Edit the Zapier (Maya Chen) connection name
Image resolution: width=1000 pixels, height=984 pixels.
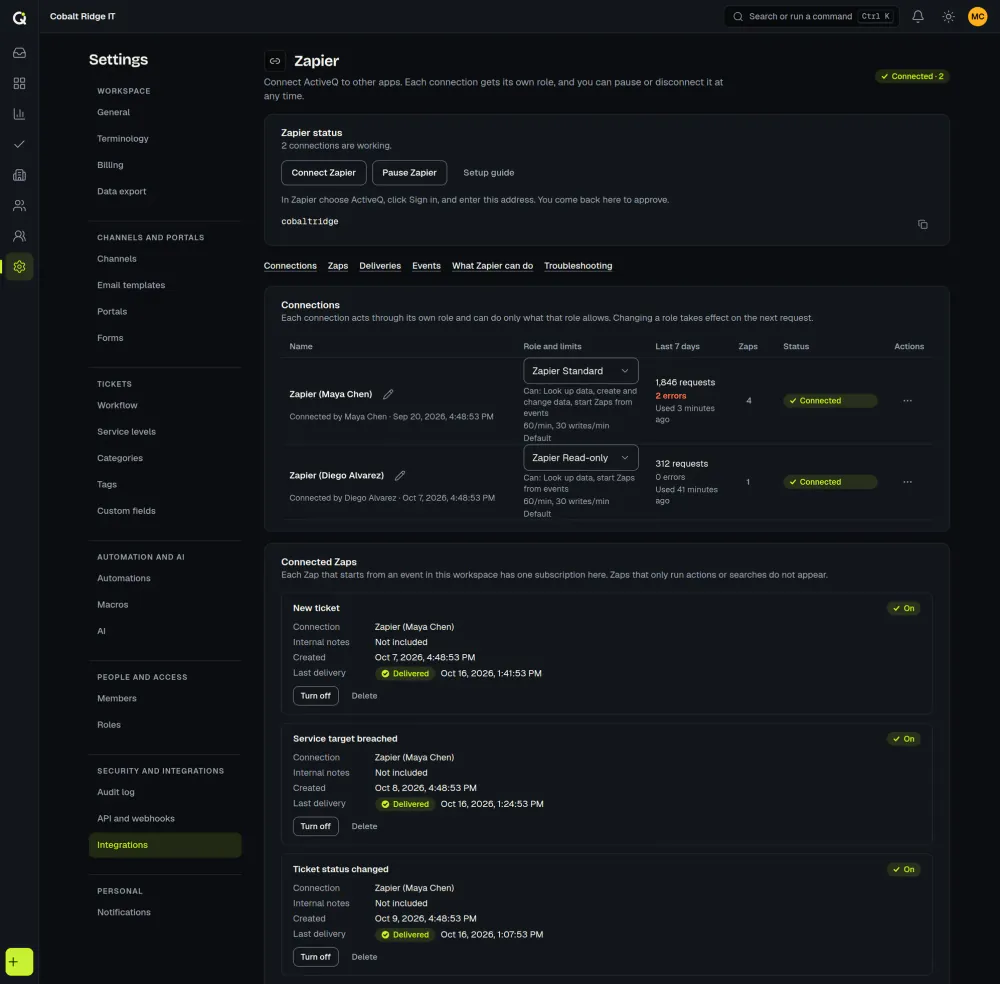point(388,394)
